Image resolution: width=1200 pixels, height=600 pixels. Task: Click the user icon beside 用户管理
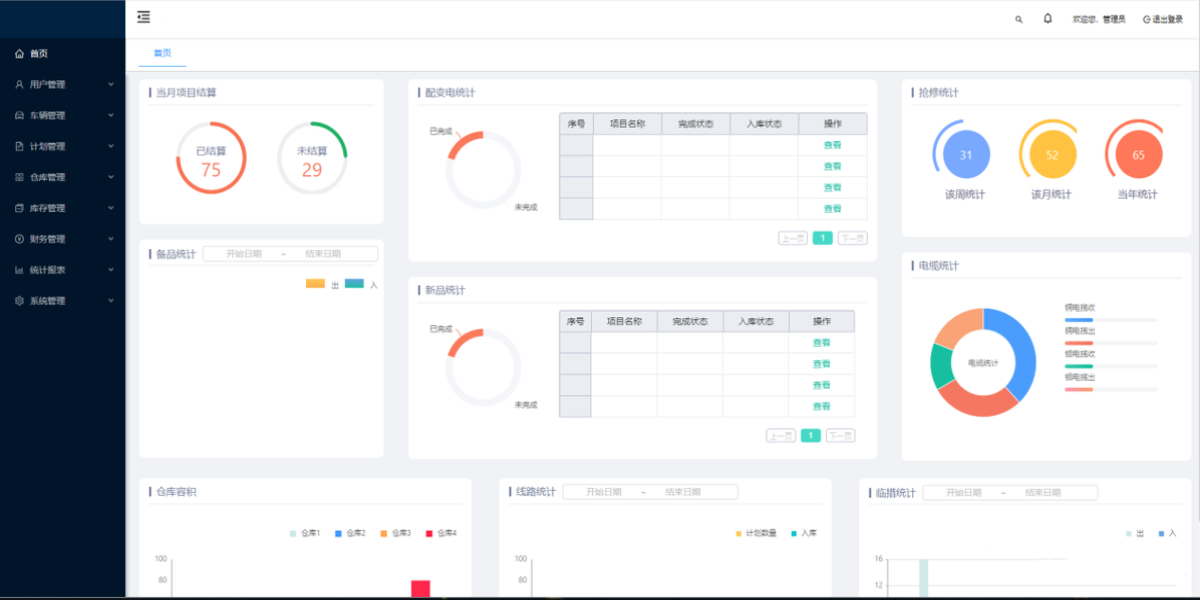coord(19,85)
